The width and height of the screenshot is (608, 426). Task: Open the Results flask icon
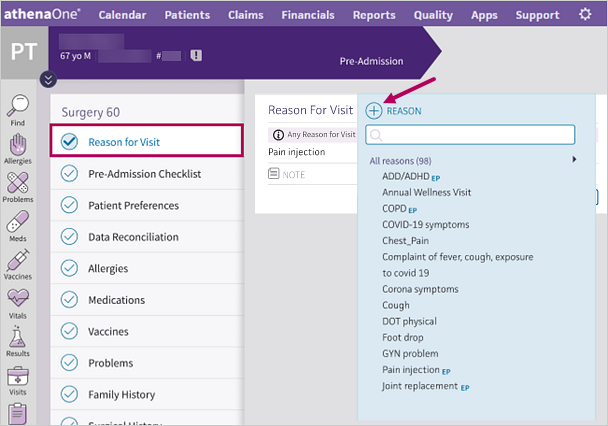tap(18, 339)
